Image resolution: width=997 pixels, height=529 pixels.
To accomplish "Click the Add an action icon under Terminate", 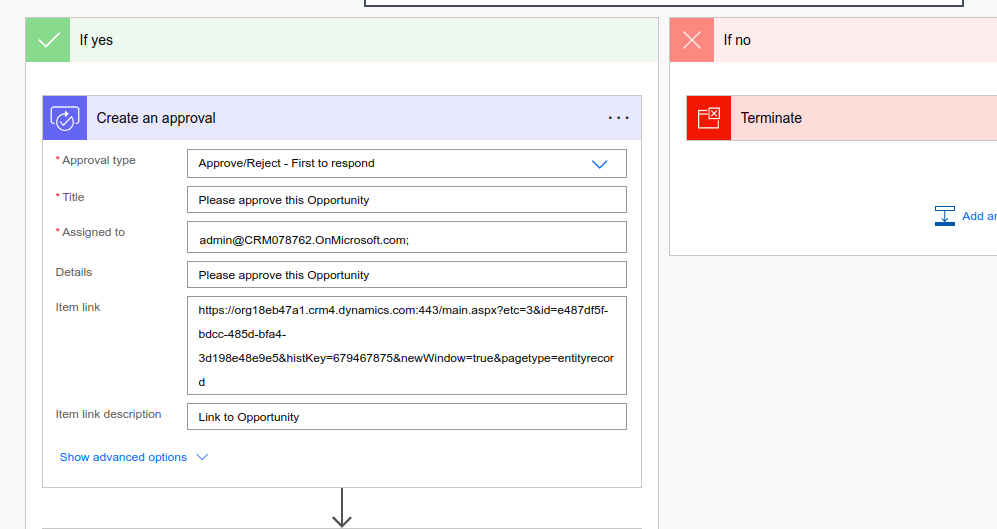I will [945, 216].
